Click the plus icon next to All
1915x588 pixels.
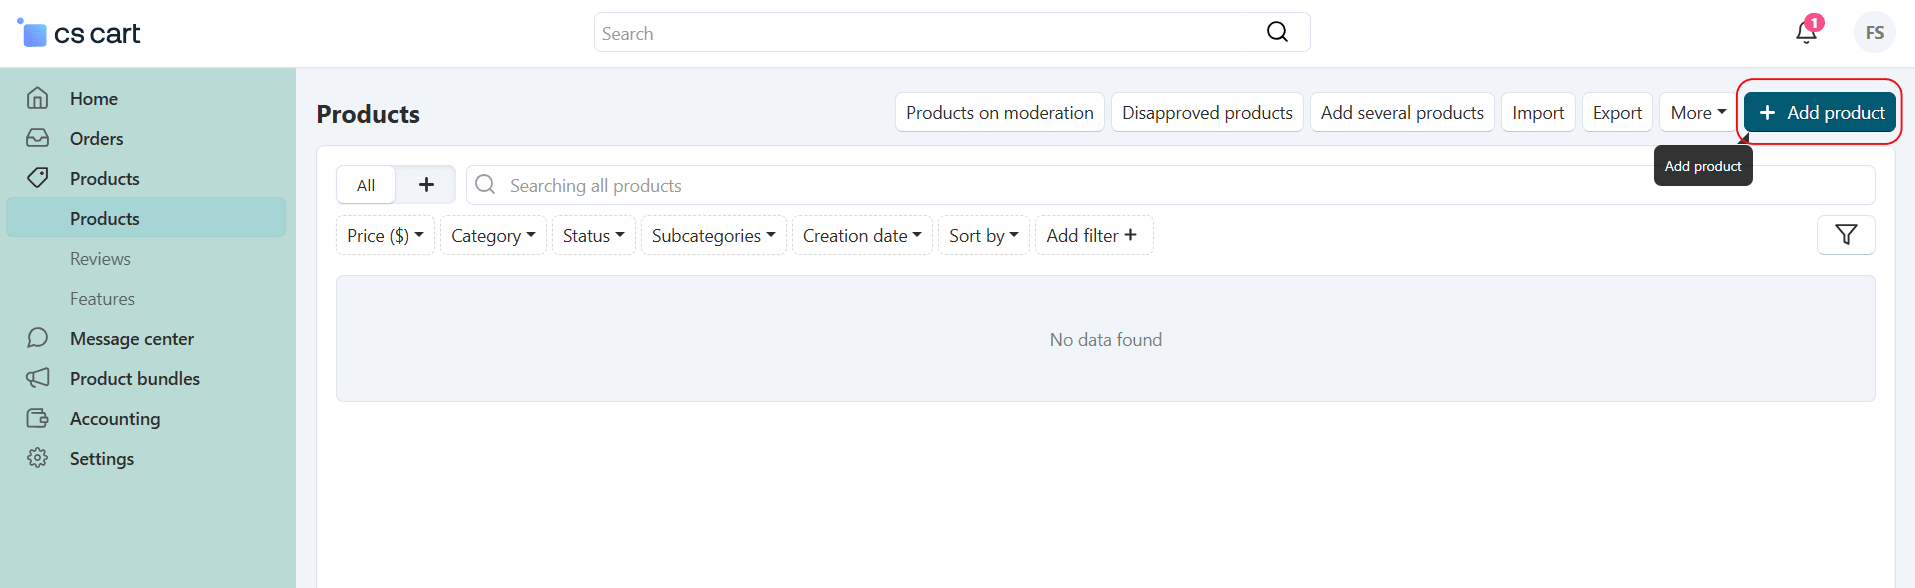click(426, 185)
